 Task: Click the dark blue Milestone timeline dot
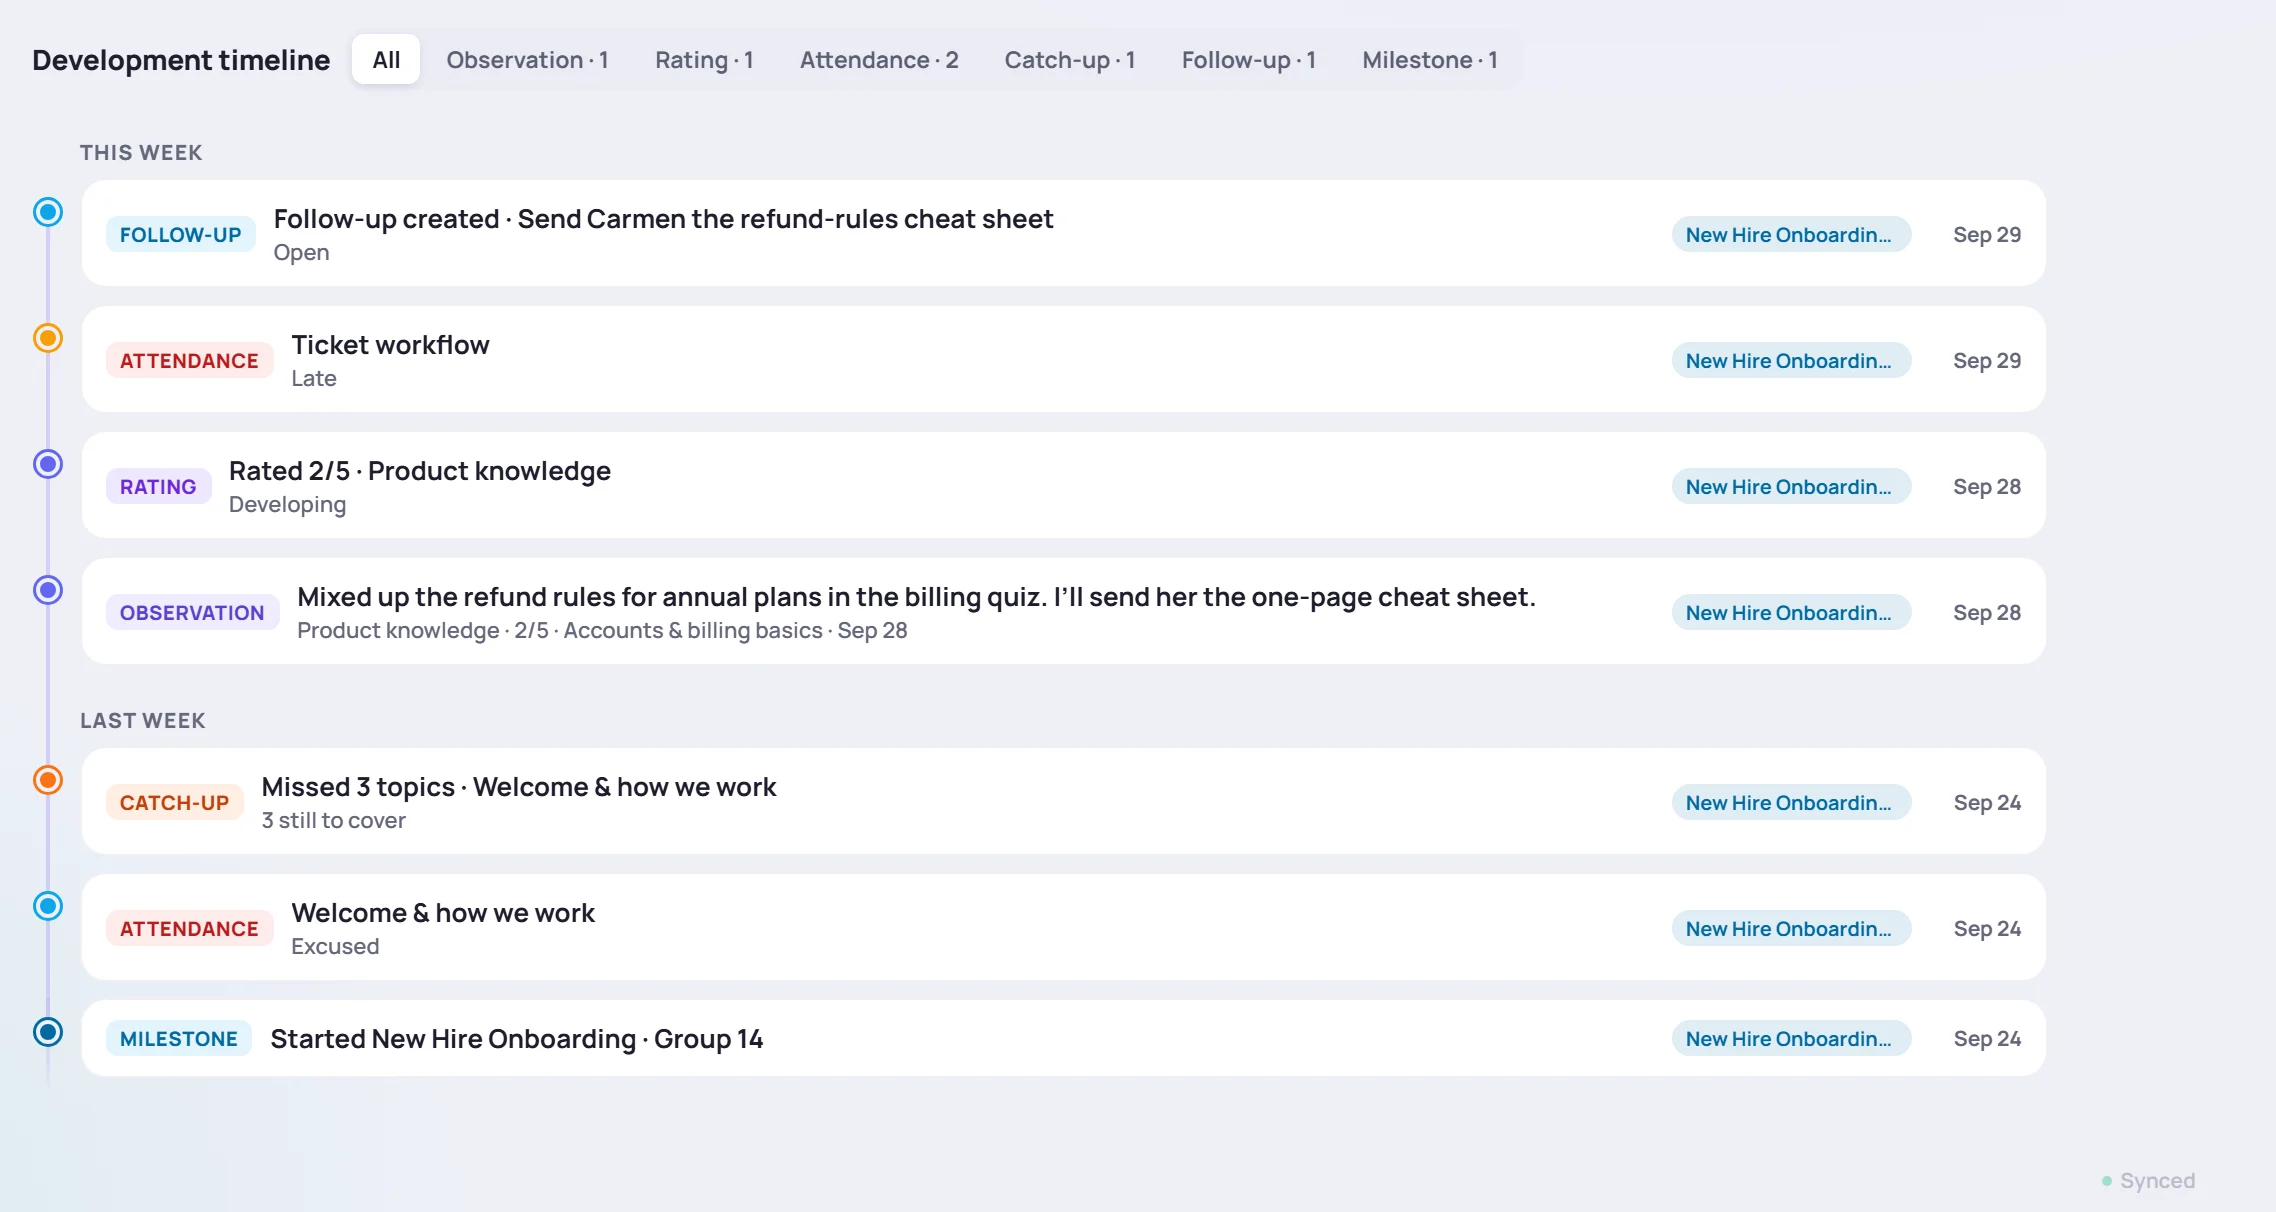(48, 1032)
